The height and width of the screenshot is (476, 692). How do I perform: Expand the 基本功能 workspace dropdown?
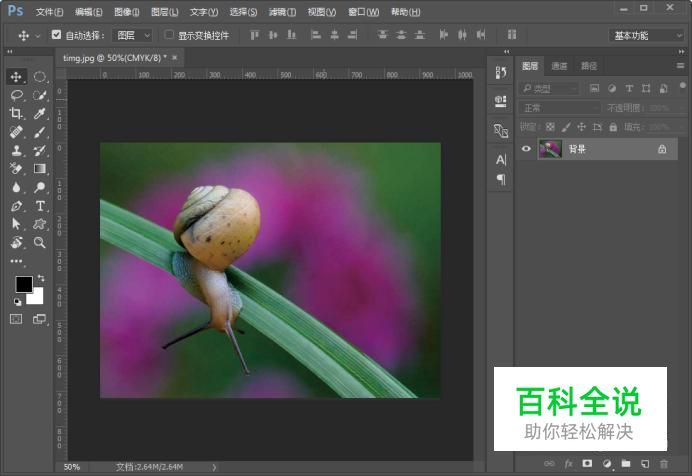pos(647,35)
